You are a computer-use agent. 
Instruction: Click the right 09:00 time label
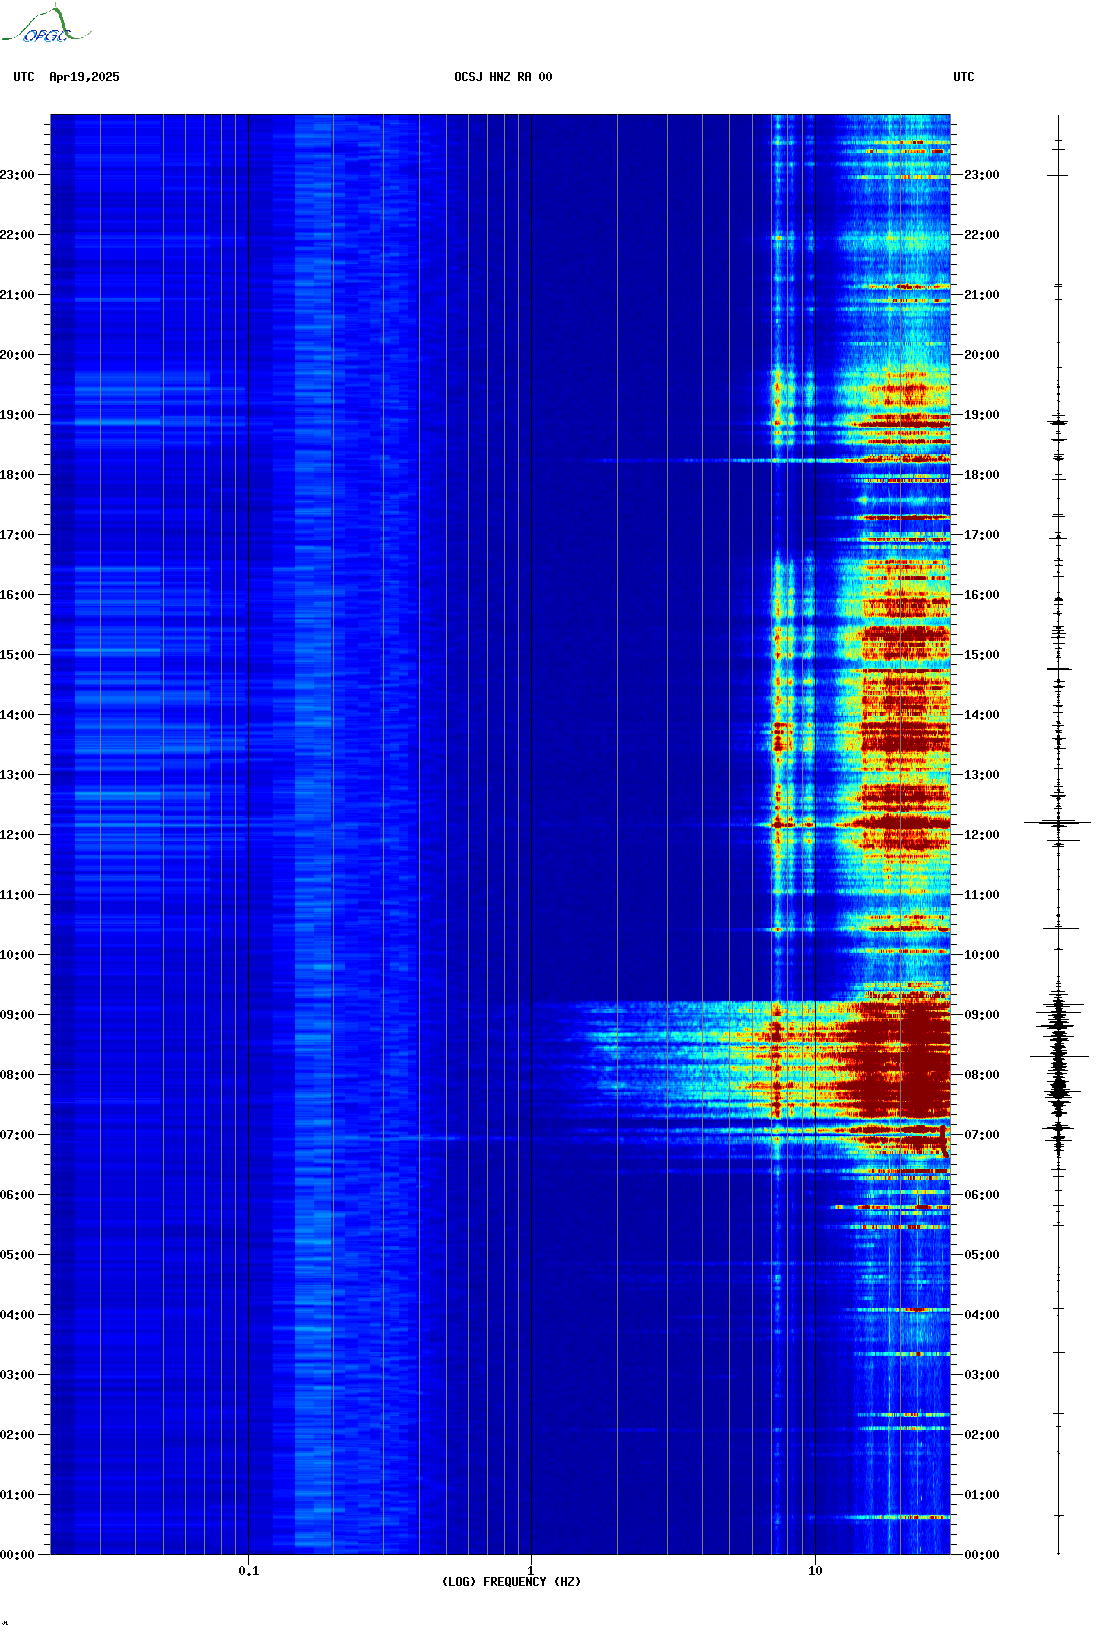click(982, 1015)
